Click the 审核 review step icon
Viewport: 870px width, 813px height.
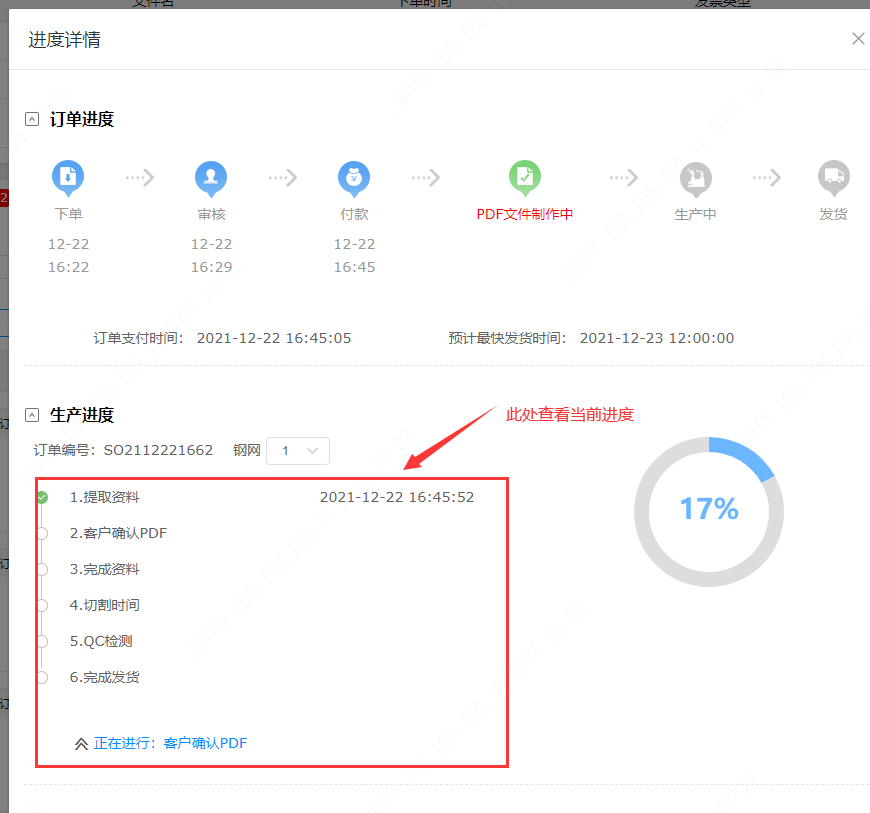(x=211, y=177)
